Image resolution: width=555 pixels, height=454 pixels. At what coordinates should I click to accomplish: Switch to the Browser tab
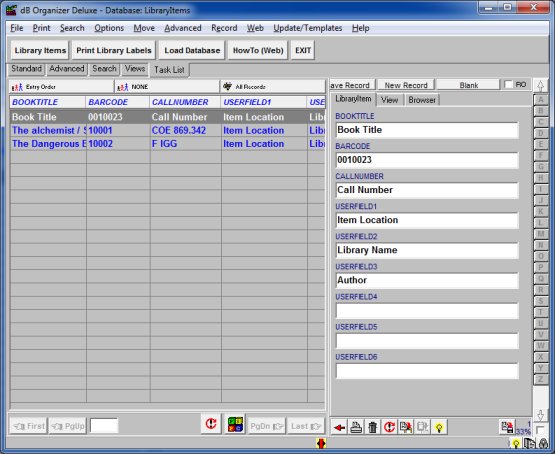coord(422,100)
